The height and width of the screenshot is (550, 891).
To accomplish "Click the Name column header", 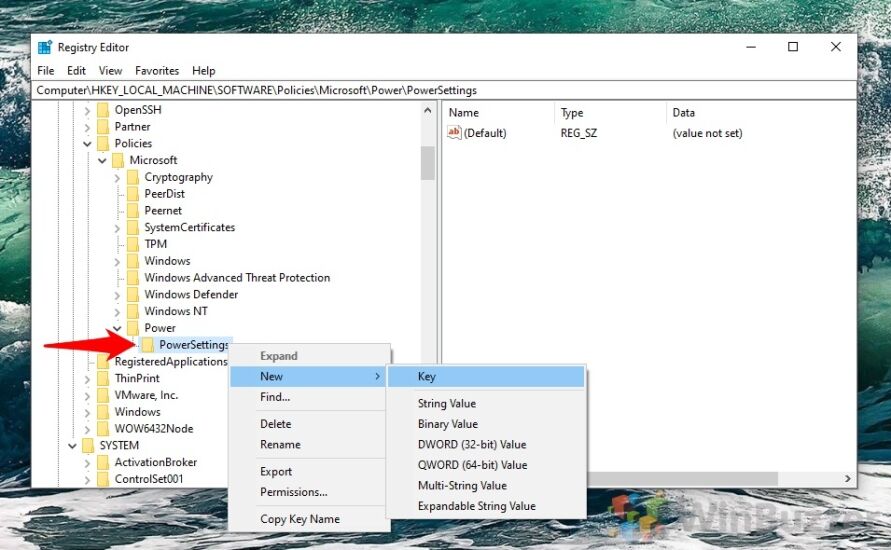I will tap(499, 112).
